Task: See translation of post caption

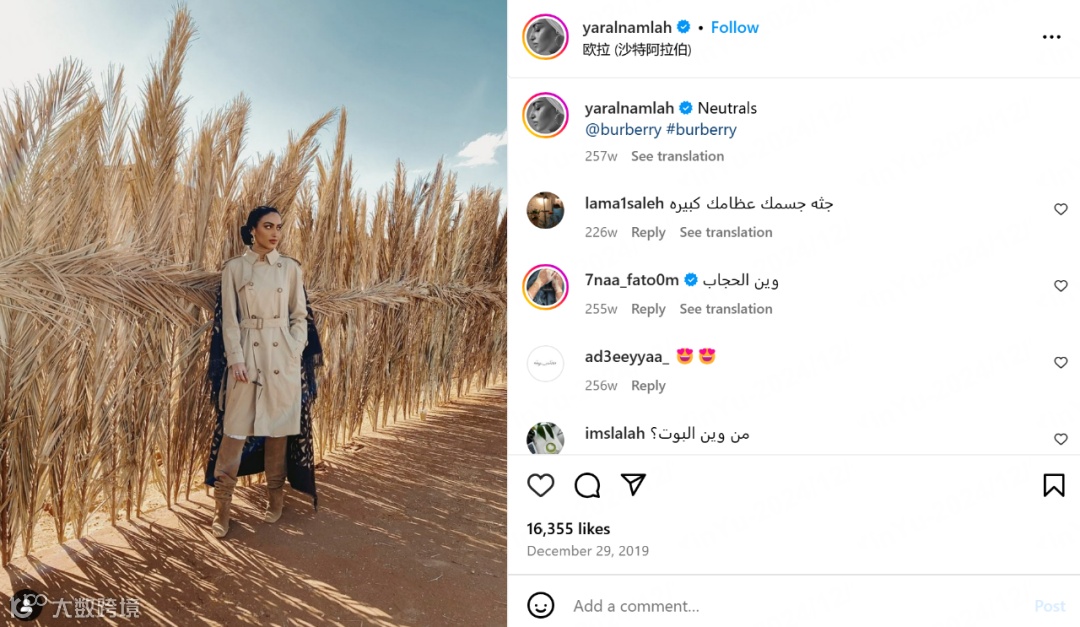Action: coord(677,156)
